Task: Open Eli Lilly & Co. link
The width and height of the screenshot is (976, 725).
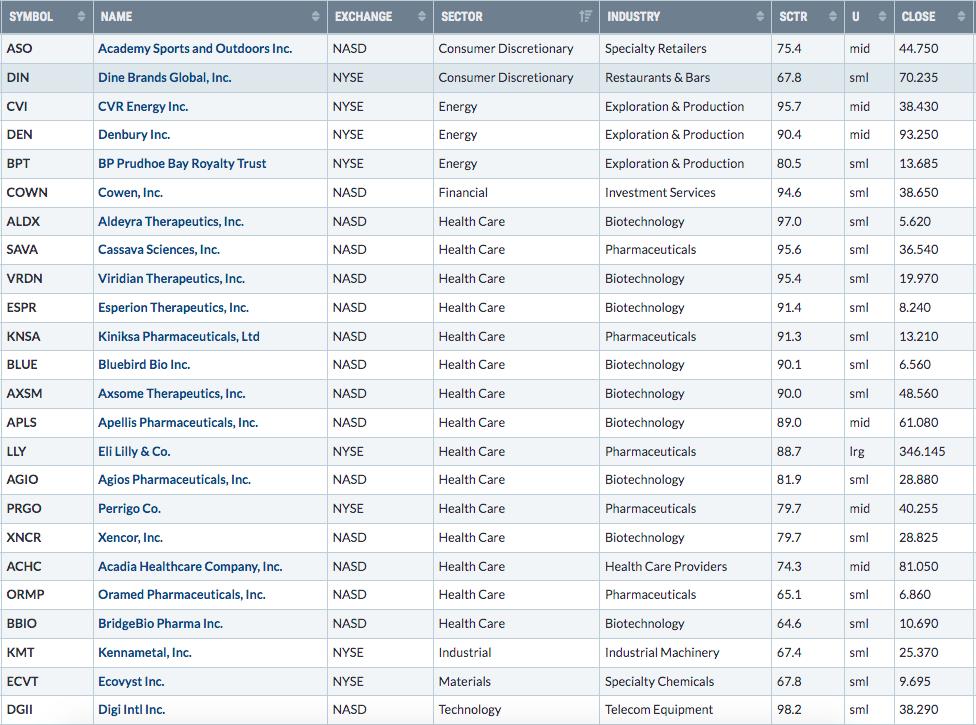Action: (134, 451)
